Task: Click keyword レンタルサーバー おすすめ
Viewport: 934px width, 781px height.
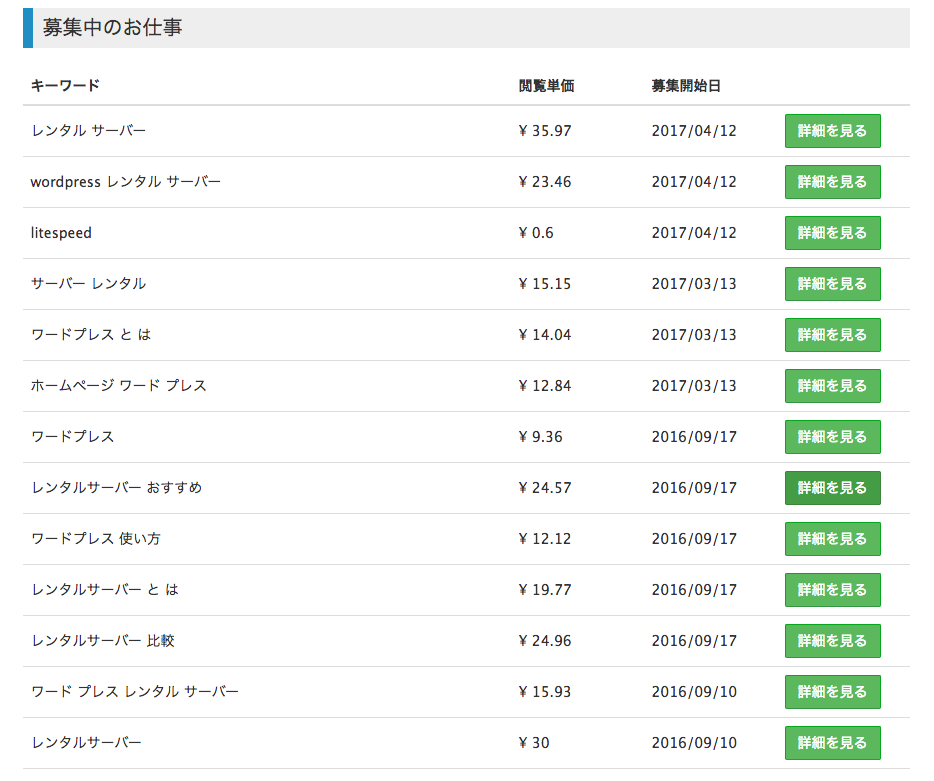Action: pos(117,488)
